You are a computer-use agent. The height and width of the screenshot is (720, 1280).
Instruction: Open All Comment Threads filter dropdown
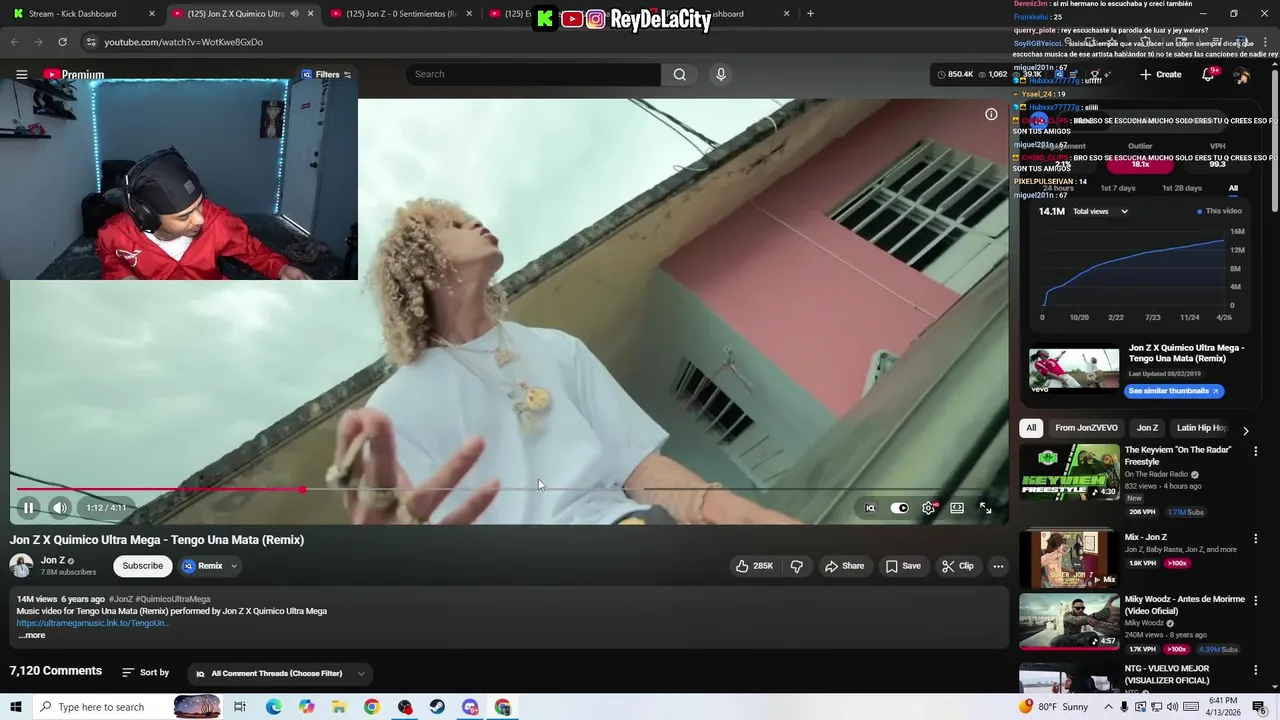point(282,674)
